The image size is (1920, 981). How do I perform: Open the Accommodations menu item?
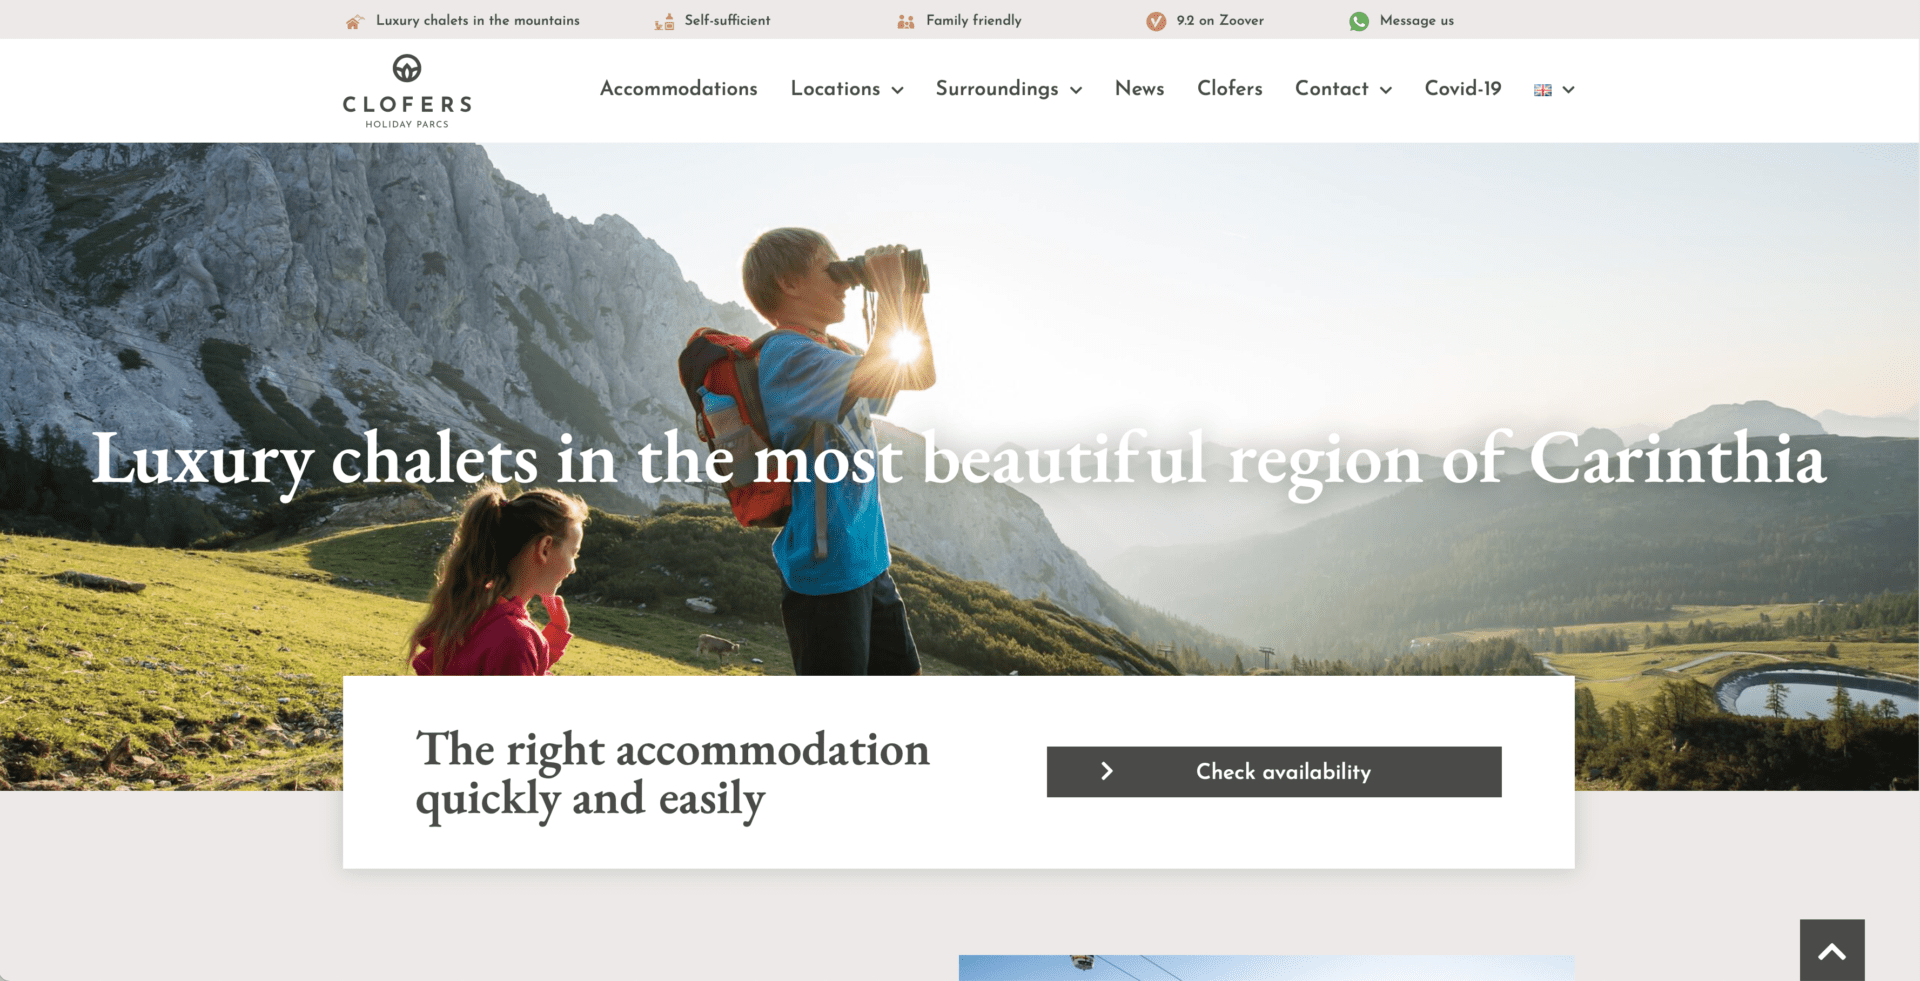click(x=679, y=89)
